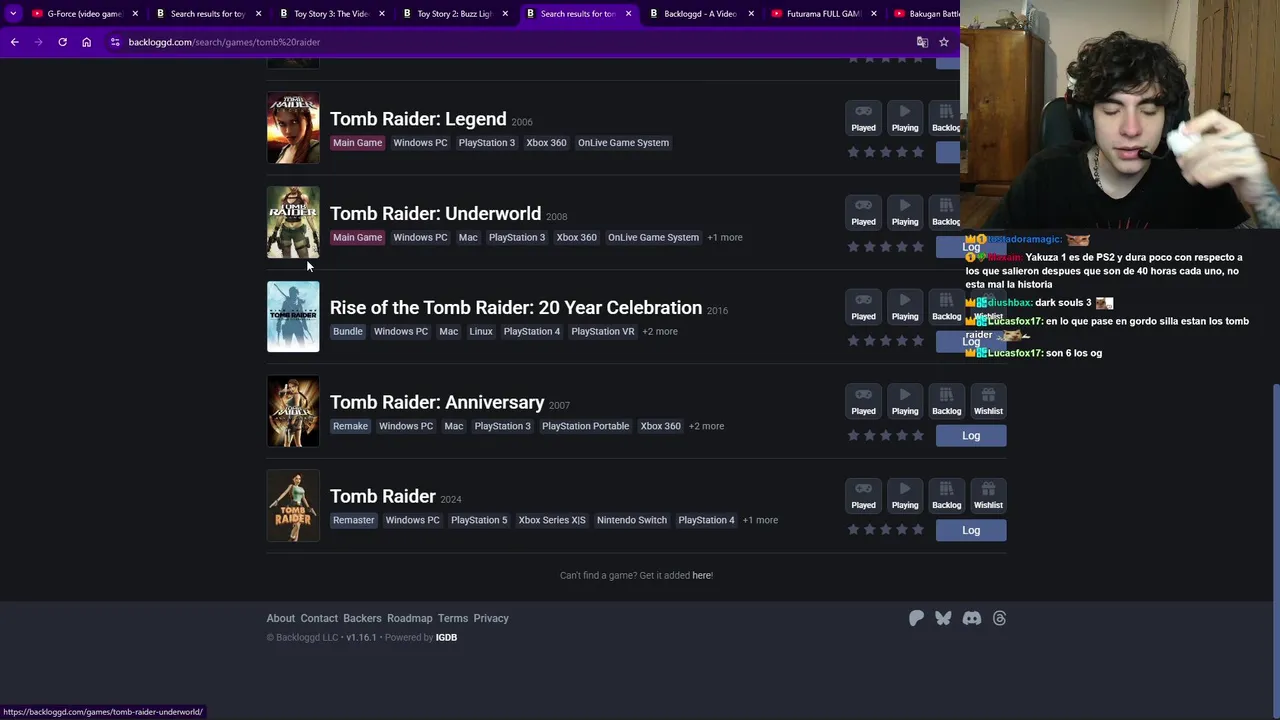Open Tomb Raider: Underworld title link
This screenshot has height=720, width=1280.
(x=435, y=213)
